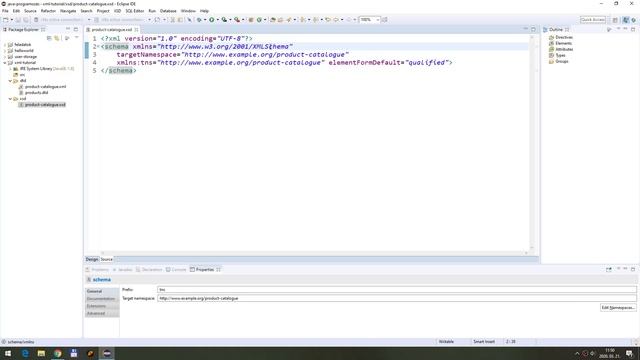This screenshot has width=640, height=360.
Task: Collapse the dtd folder
Action: pos(11,81)
